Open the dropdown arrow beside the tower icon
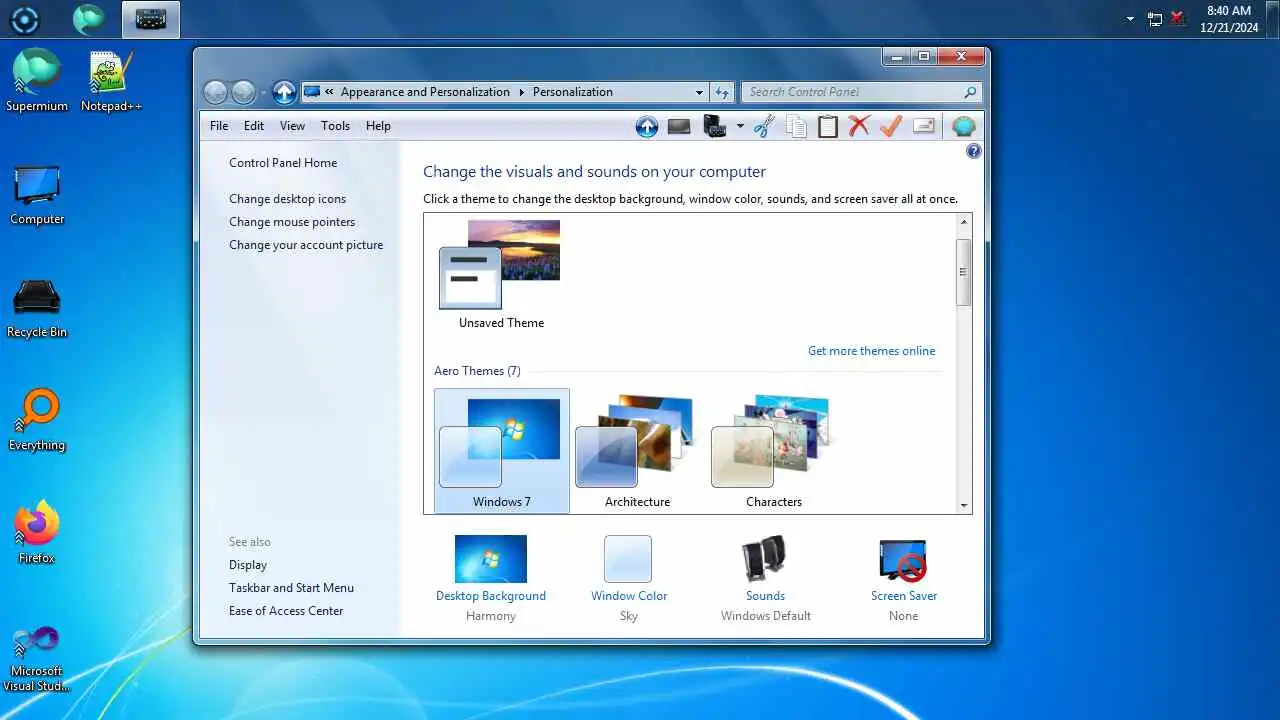 tap(740, 126)
